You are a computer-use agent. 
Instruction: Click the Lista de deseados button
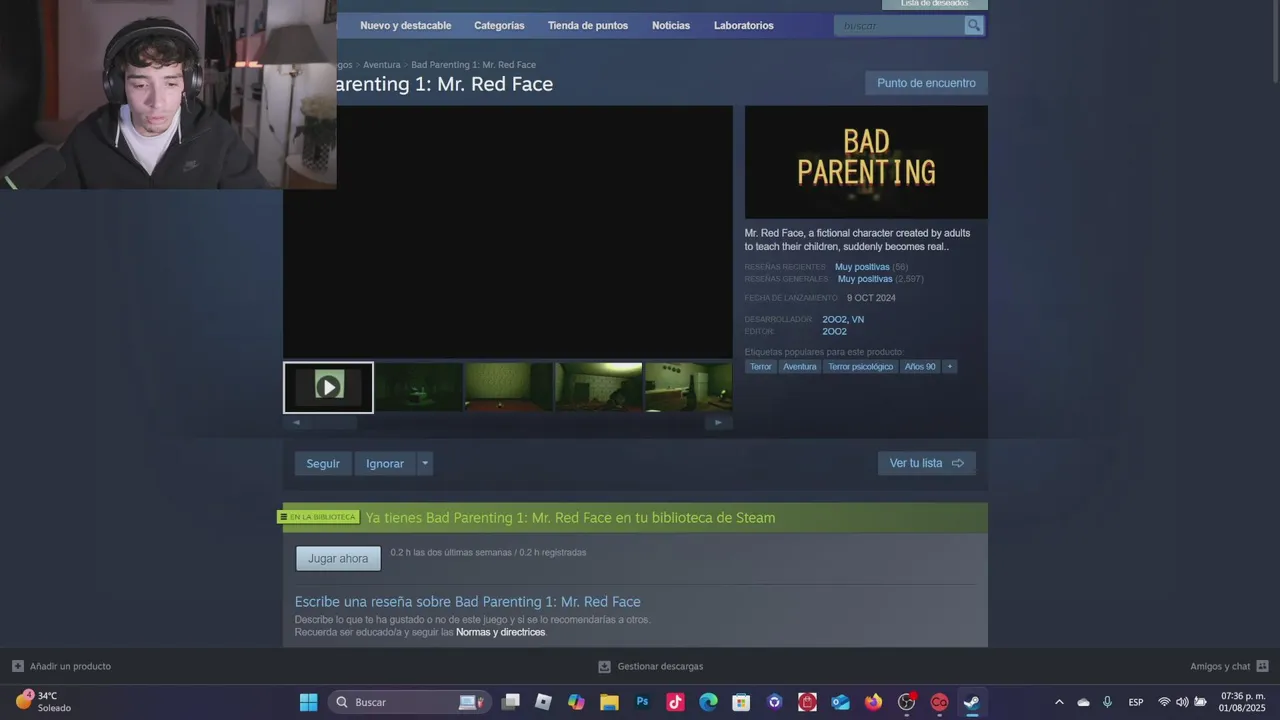934,4
